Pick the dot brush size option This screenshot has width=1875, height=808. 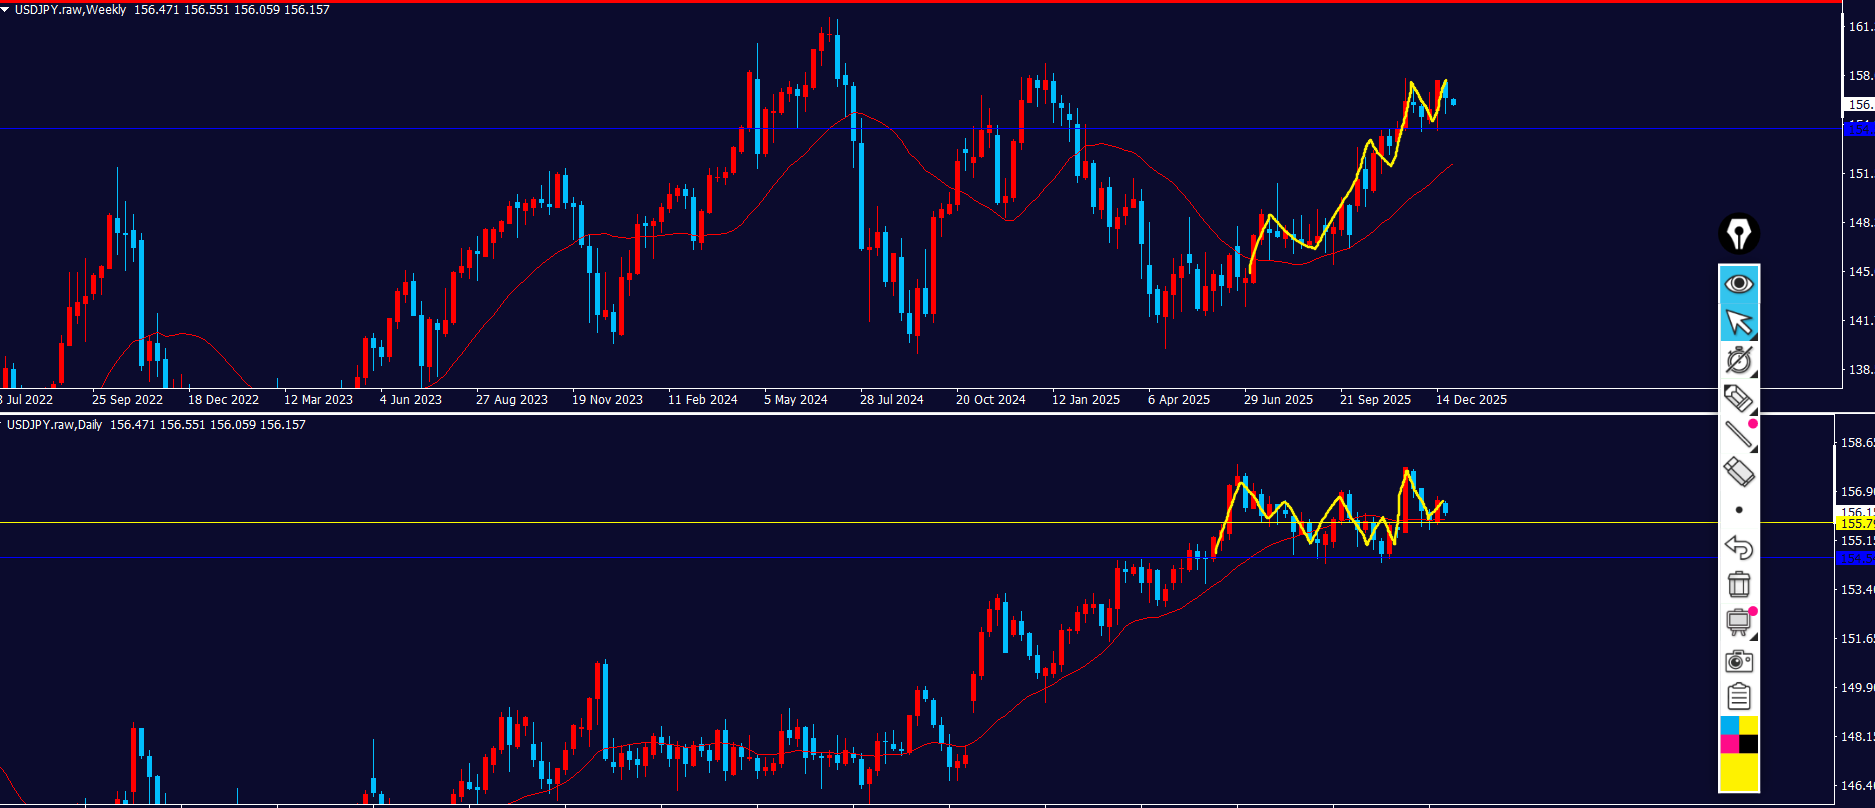pos(1739,510)
